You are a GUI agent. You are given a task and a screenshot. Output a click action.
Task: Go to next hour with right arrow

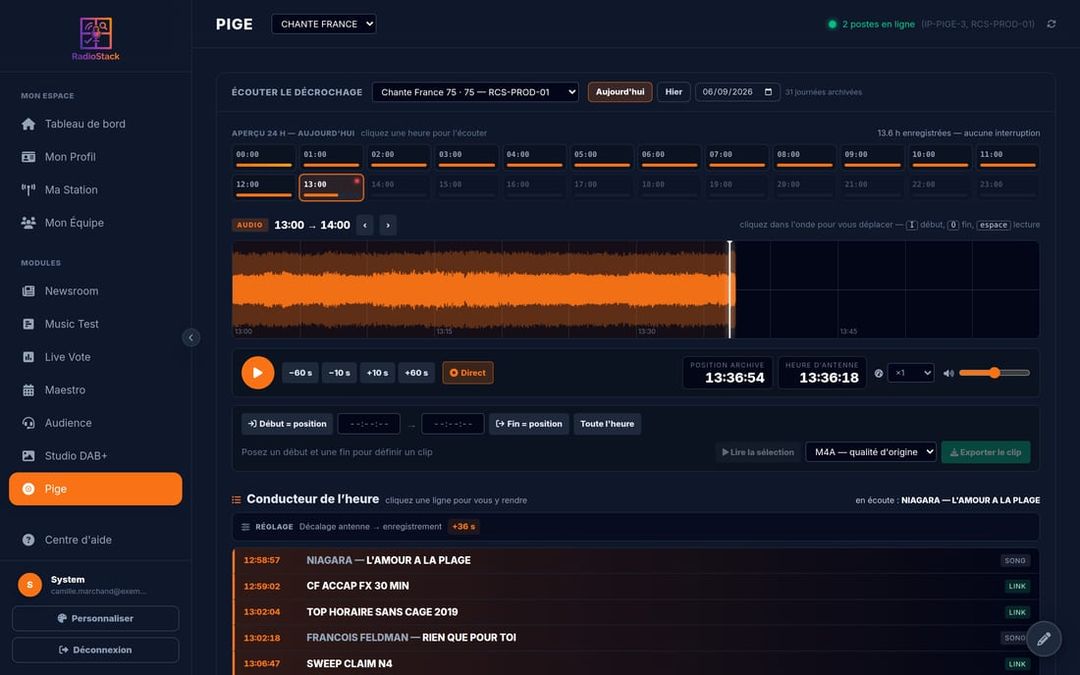[388, 225]
